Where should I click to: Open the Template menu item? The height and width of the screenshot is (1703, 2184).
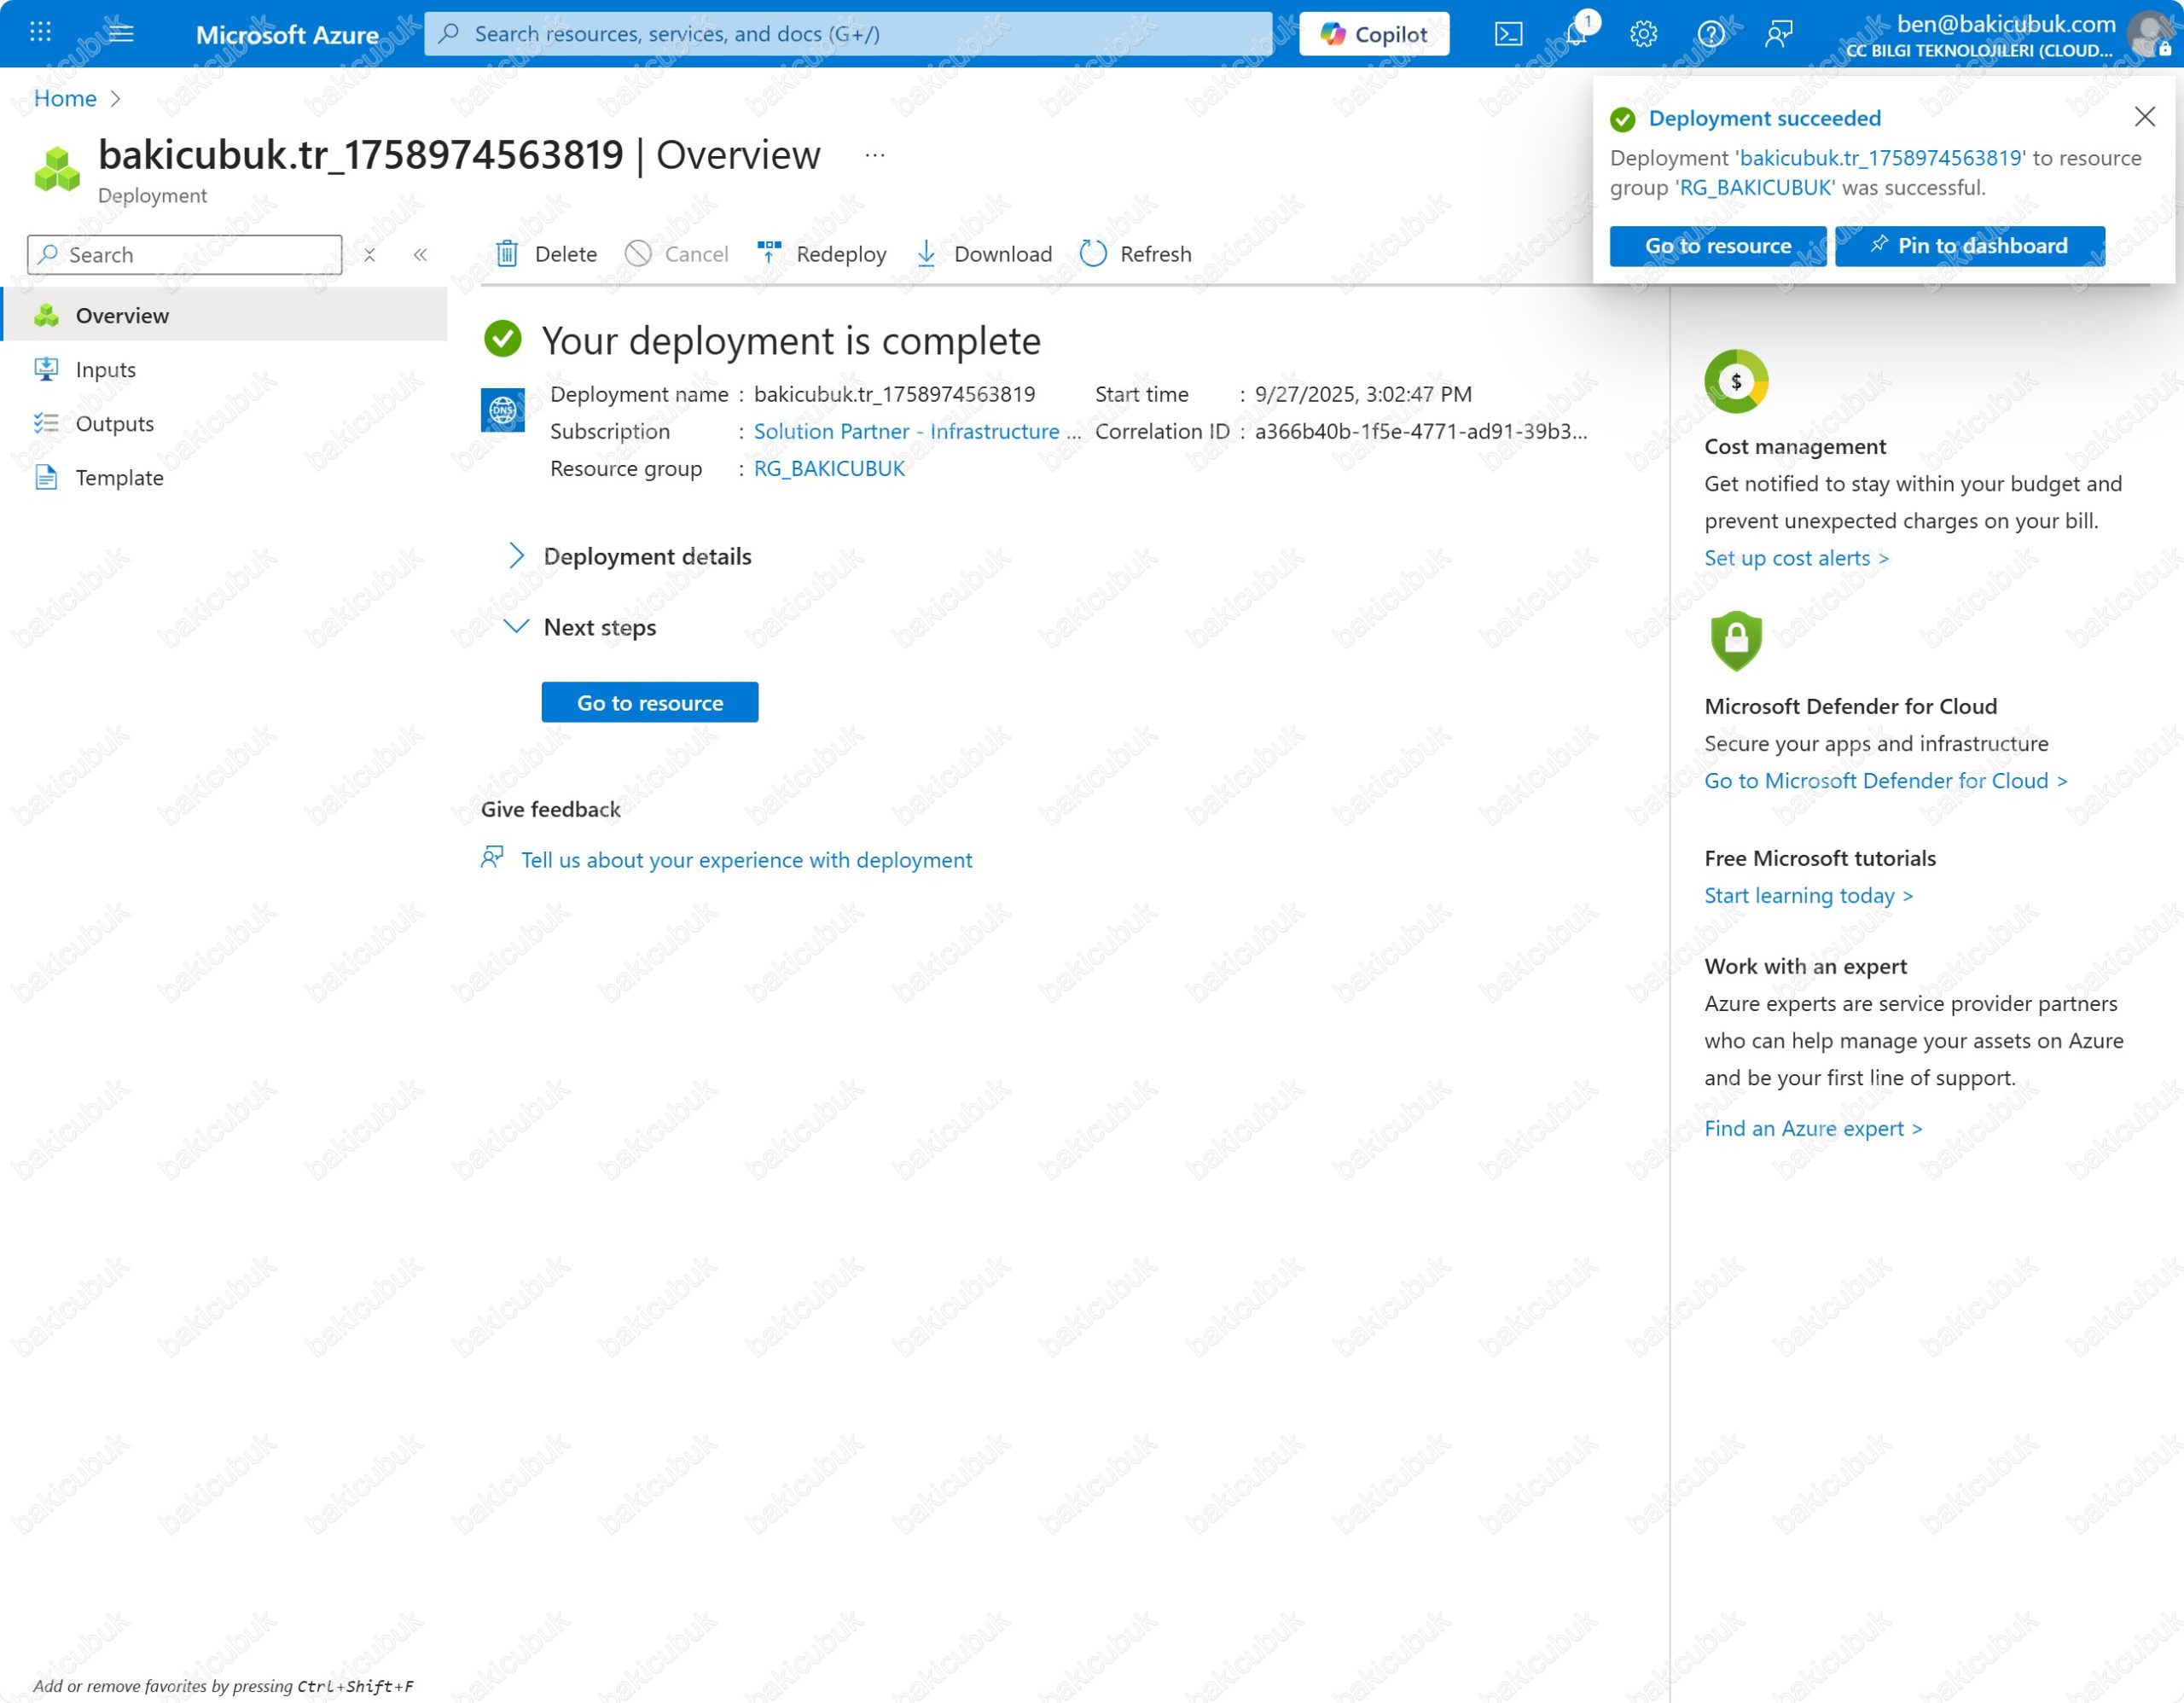pos(119,477)
